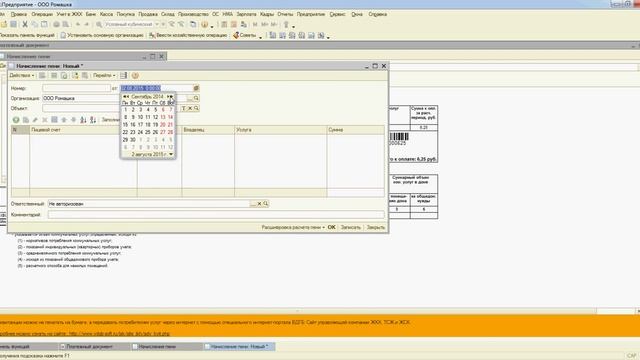The width and height of the screenshot is (640, 360).
Task: Select day 26 in calendar
Action: (x=155, y=132)
